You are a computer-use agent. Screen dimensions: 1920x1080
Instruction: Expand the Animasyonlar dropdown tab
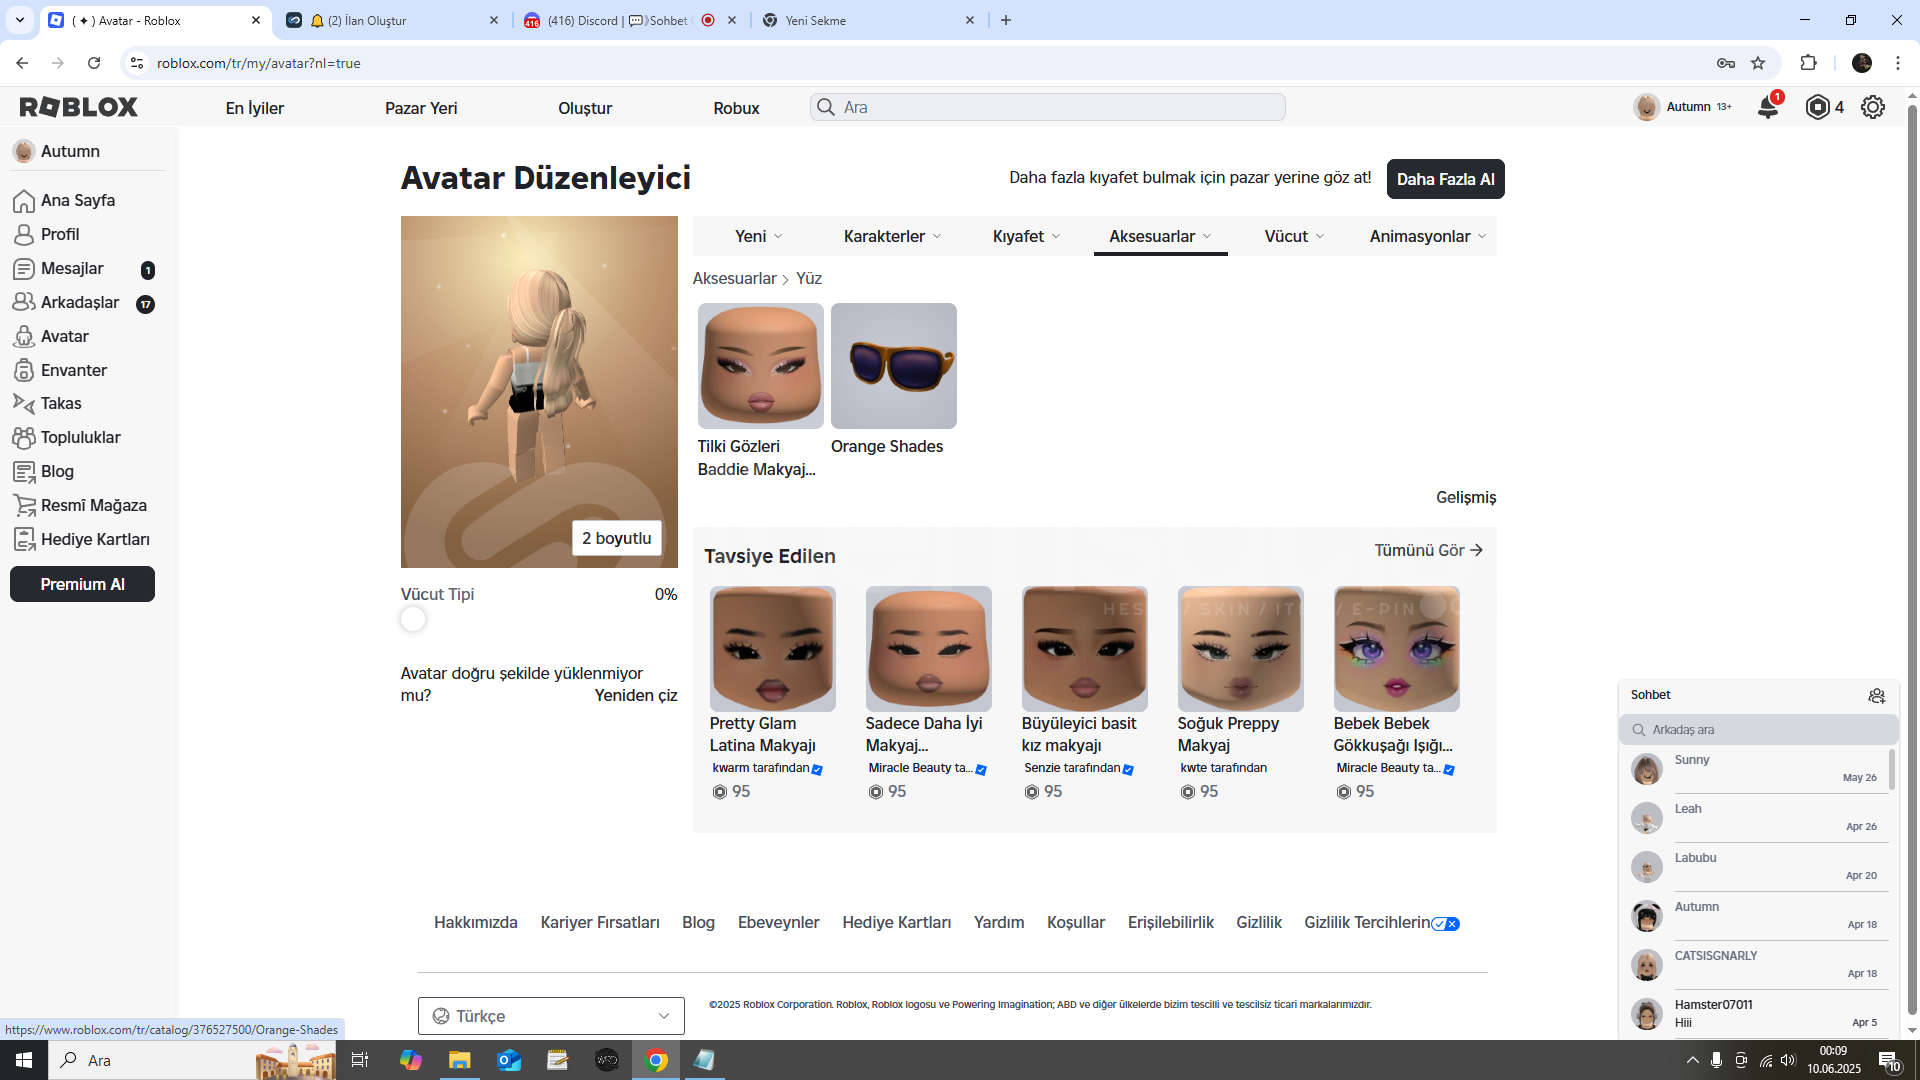(1427, 237)
